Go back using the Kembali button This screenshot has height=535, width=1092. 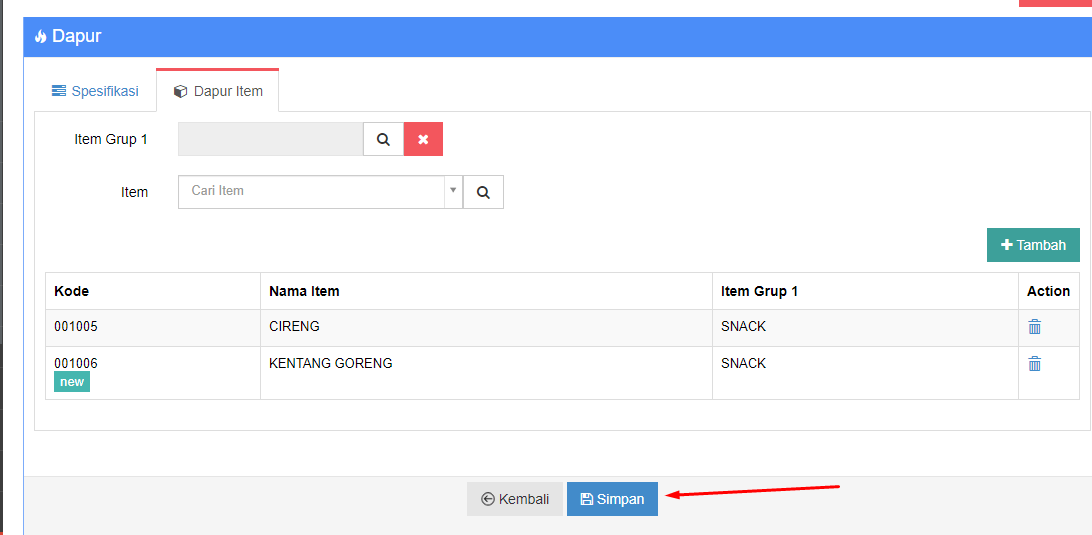(x=515, y=499)
